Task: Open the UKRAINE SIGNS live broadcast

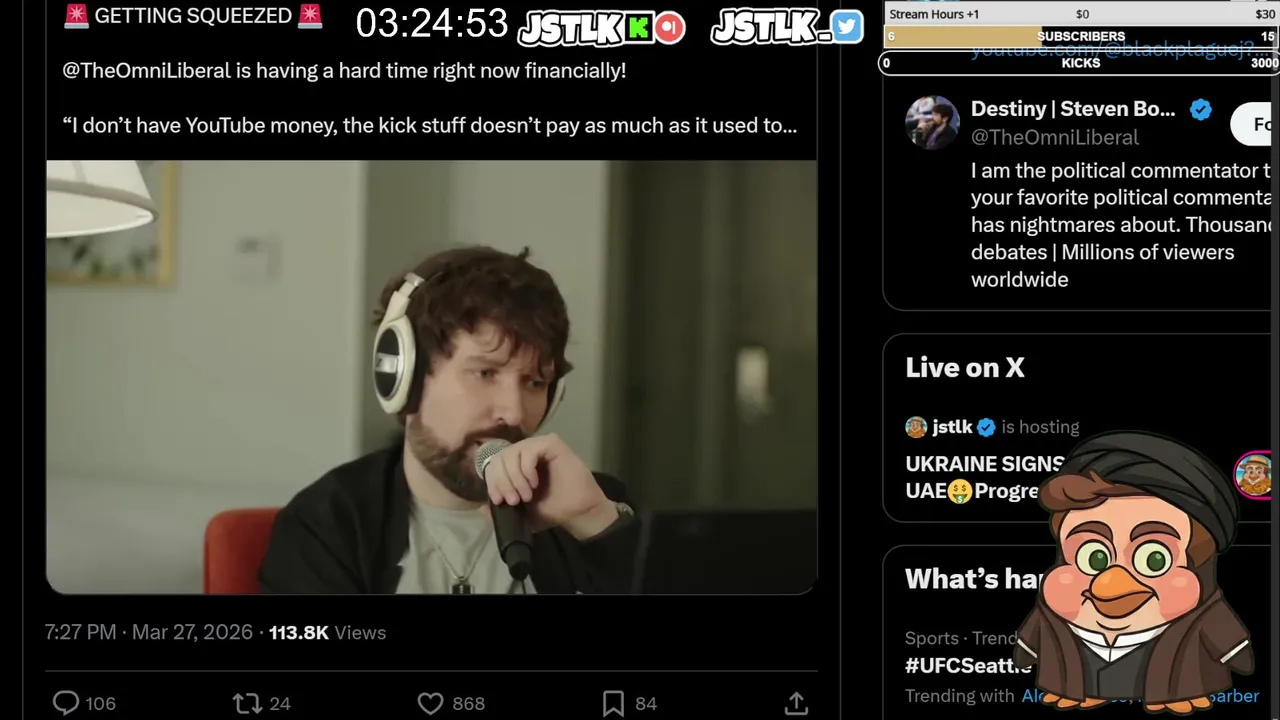Action: [x=984, y=477]
